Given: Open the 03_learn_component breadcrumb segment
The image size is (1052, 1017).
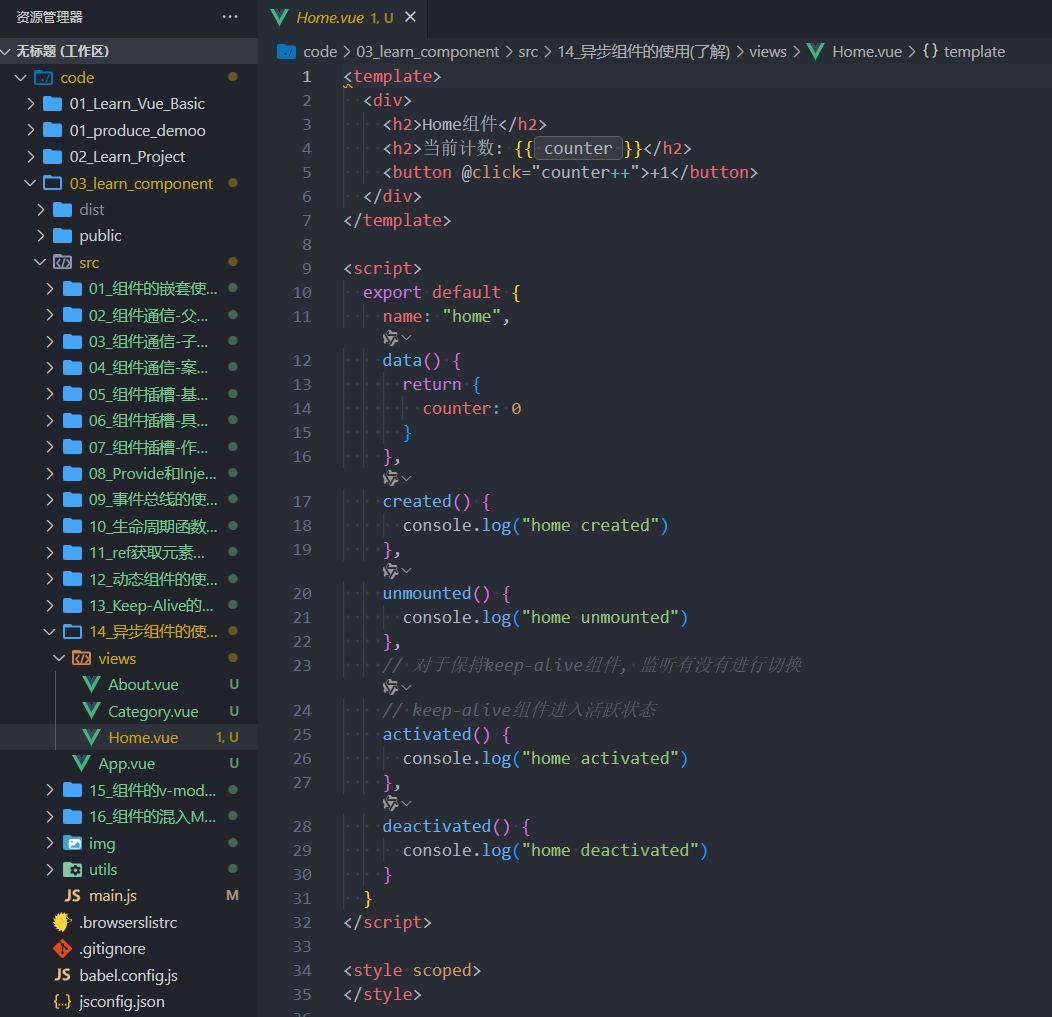Looking at the screenshot, I should (427, 52).
